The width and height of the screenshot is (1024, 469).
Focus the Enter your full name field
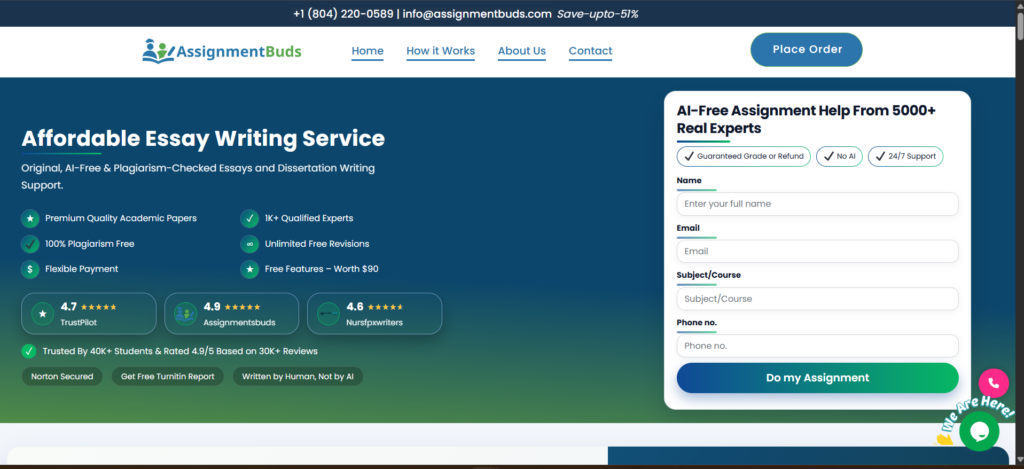pyautogui.click(x=818, y=204)
